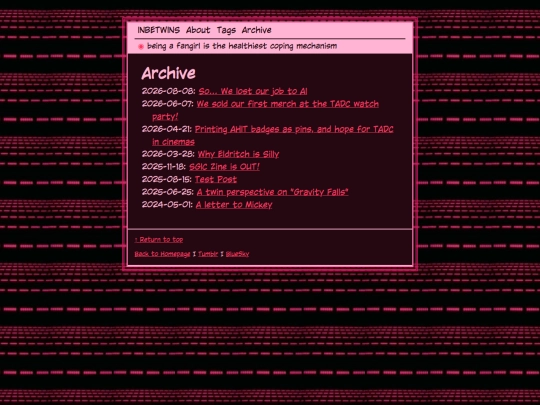Click the date text 2024-05-01
The height and width of the screenshot is (405, 540).
pos(167,205)
